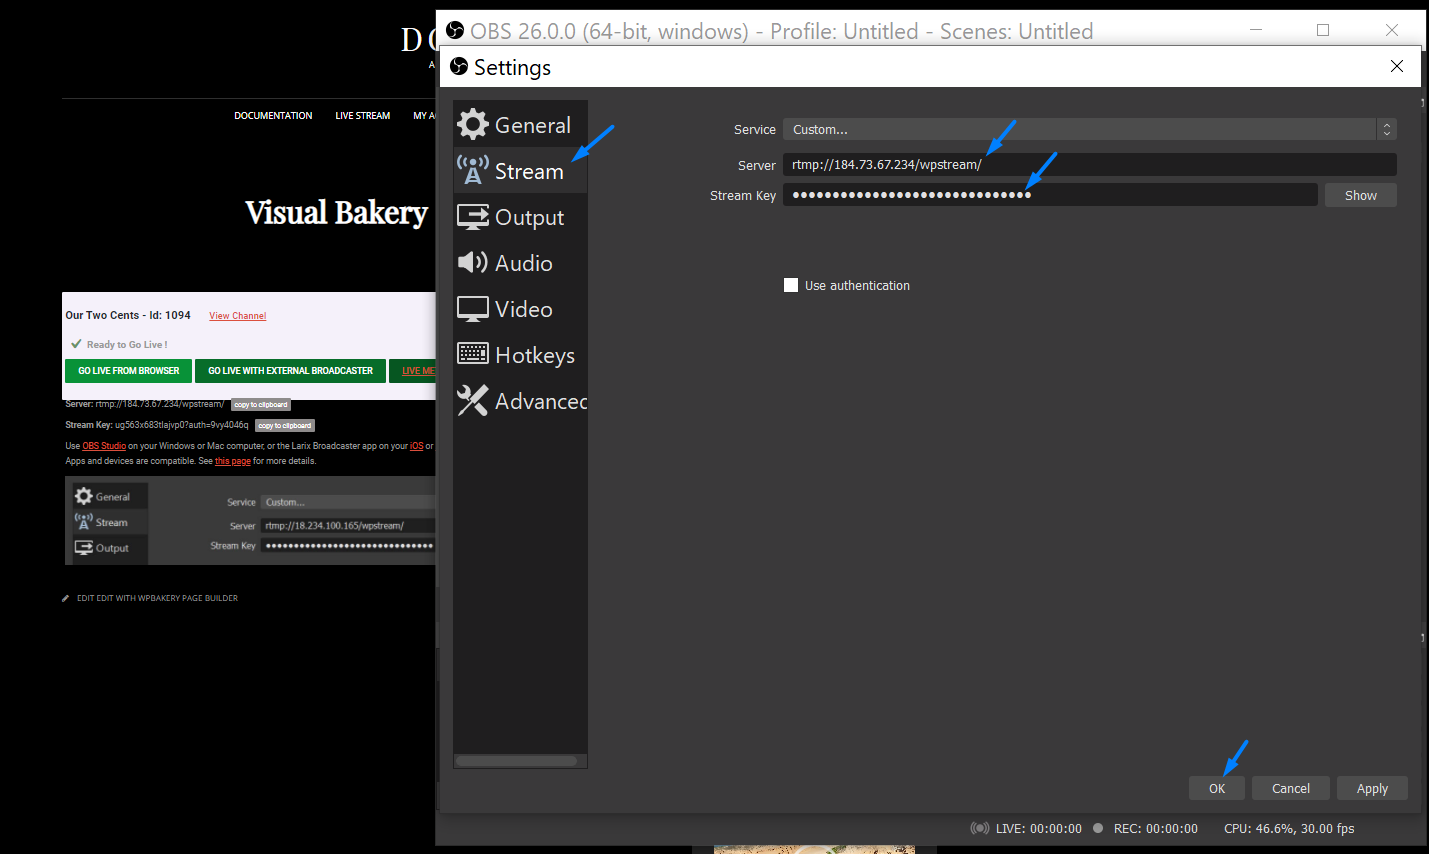Enable the Use authentication checkbox
The image size is (1429, 854).
pyautogui.click(x=791, y=285)
